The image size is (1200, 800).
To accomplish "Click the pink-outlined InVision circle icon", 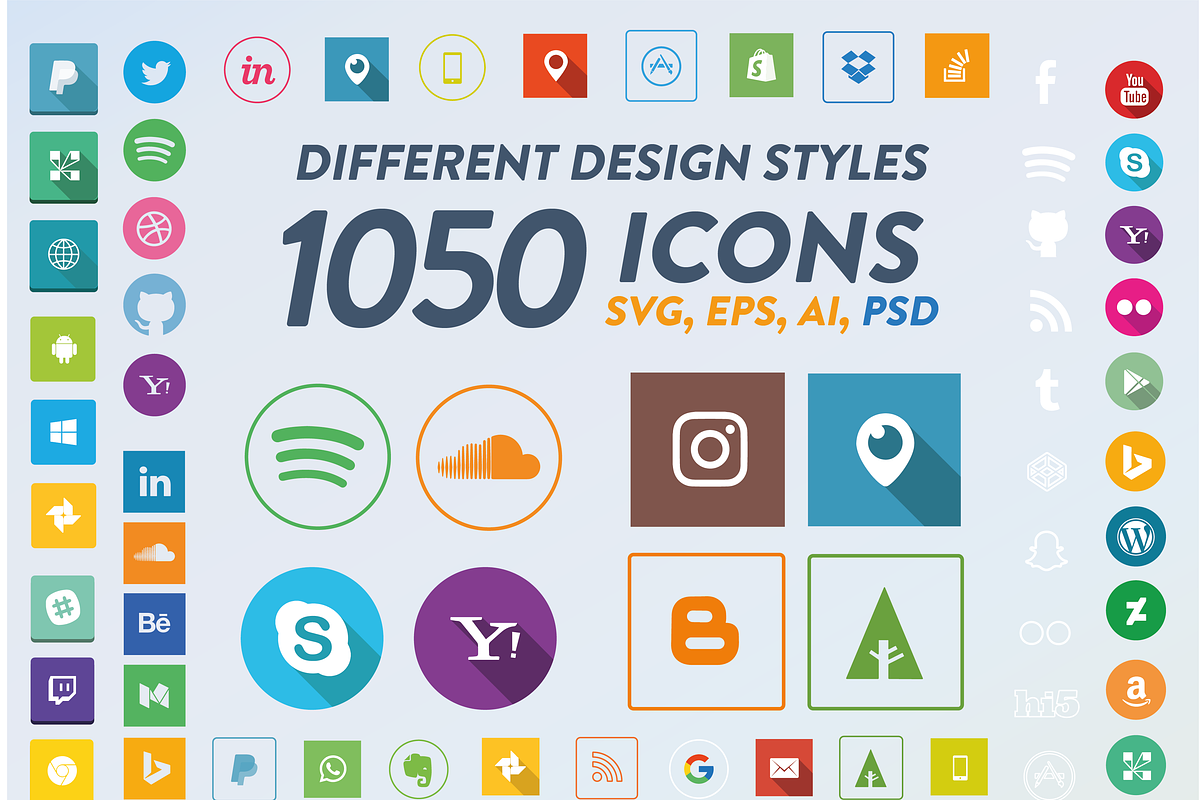I will [x=257, y=70].
